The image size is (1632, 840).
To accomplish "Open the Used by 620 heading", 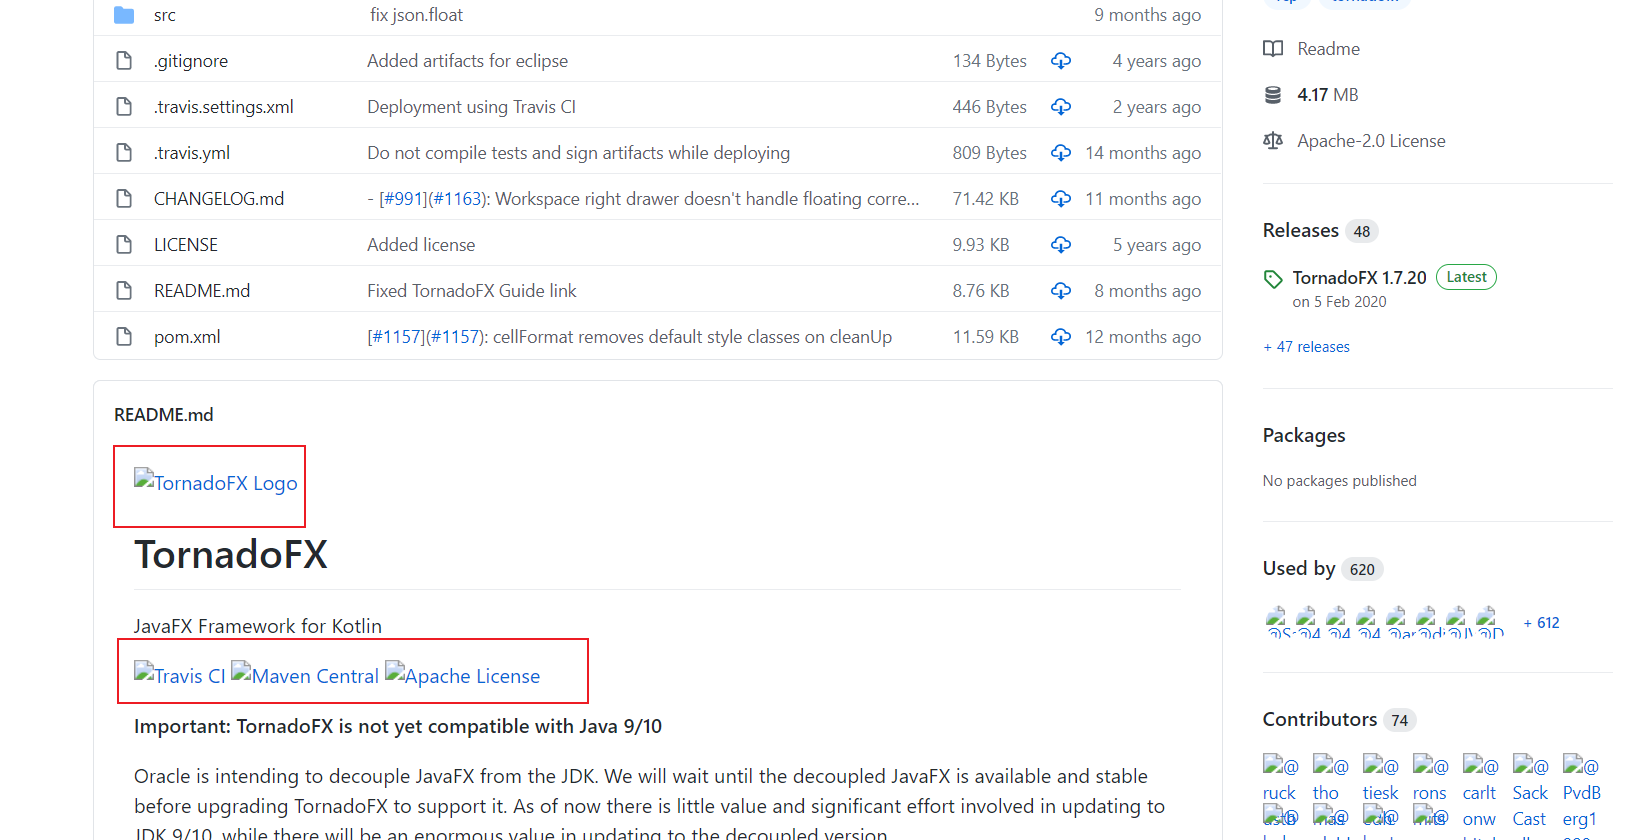I will [x=1322, y=568].
